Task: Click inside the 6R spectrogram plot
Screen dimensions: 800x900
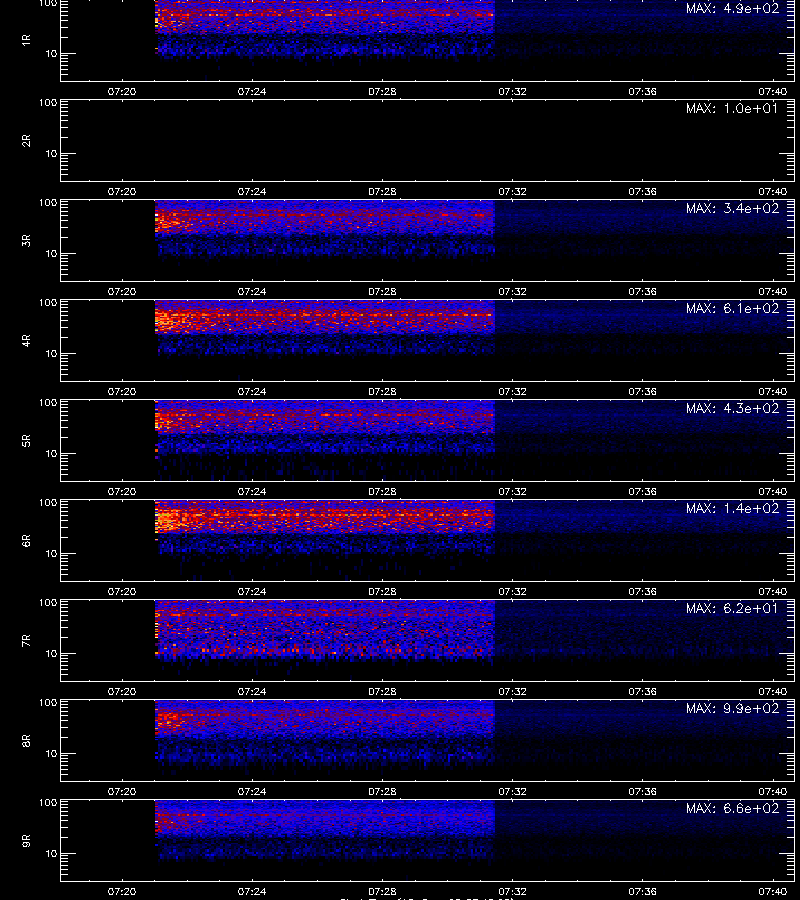Action: point(427,540)
